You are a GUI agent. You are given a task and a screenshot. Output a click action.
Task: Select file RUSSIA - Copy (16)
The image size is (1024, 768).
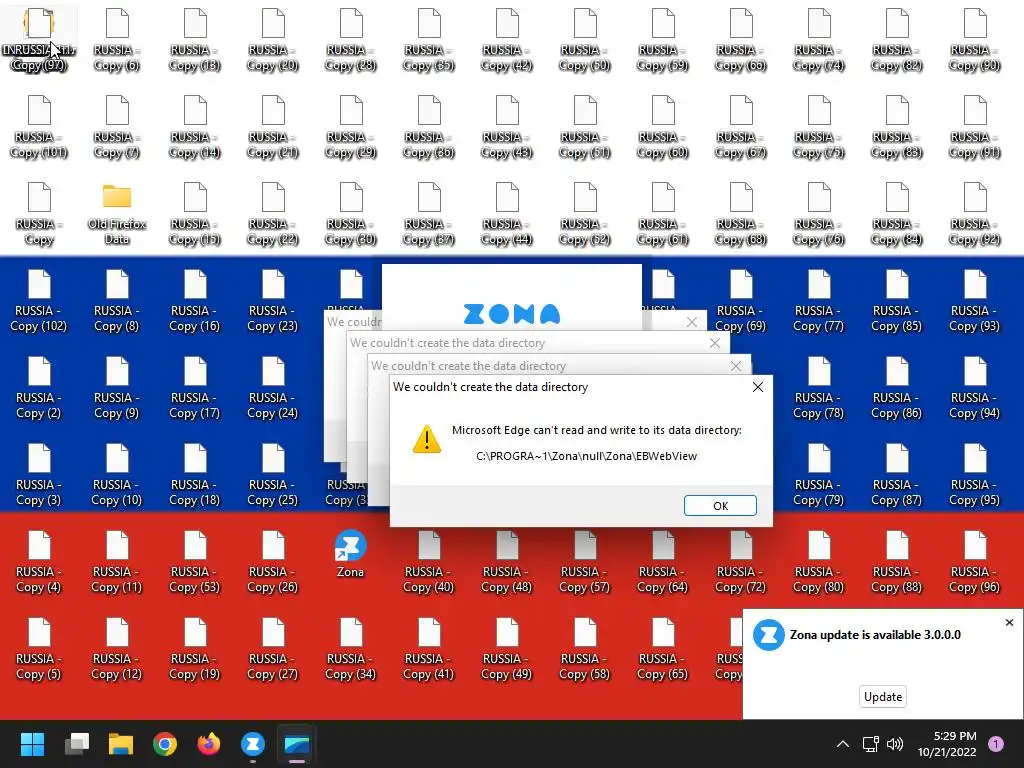click(195, 300)
